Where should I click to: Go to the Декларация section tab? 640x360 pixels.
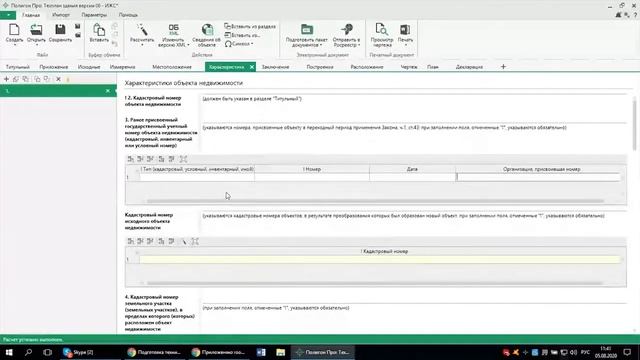coord(469,67)
